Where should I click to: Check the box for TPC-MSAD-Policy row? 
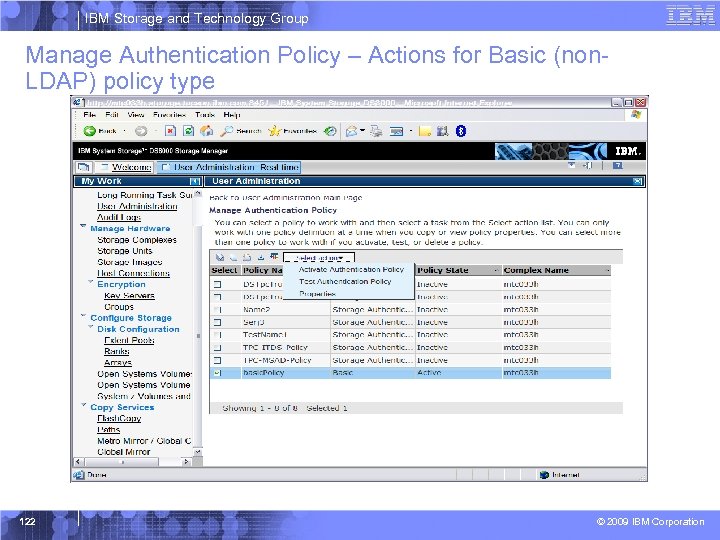click(x=218, y=361)
